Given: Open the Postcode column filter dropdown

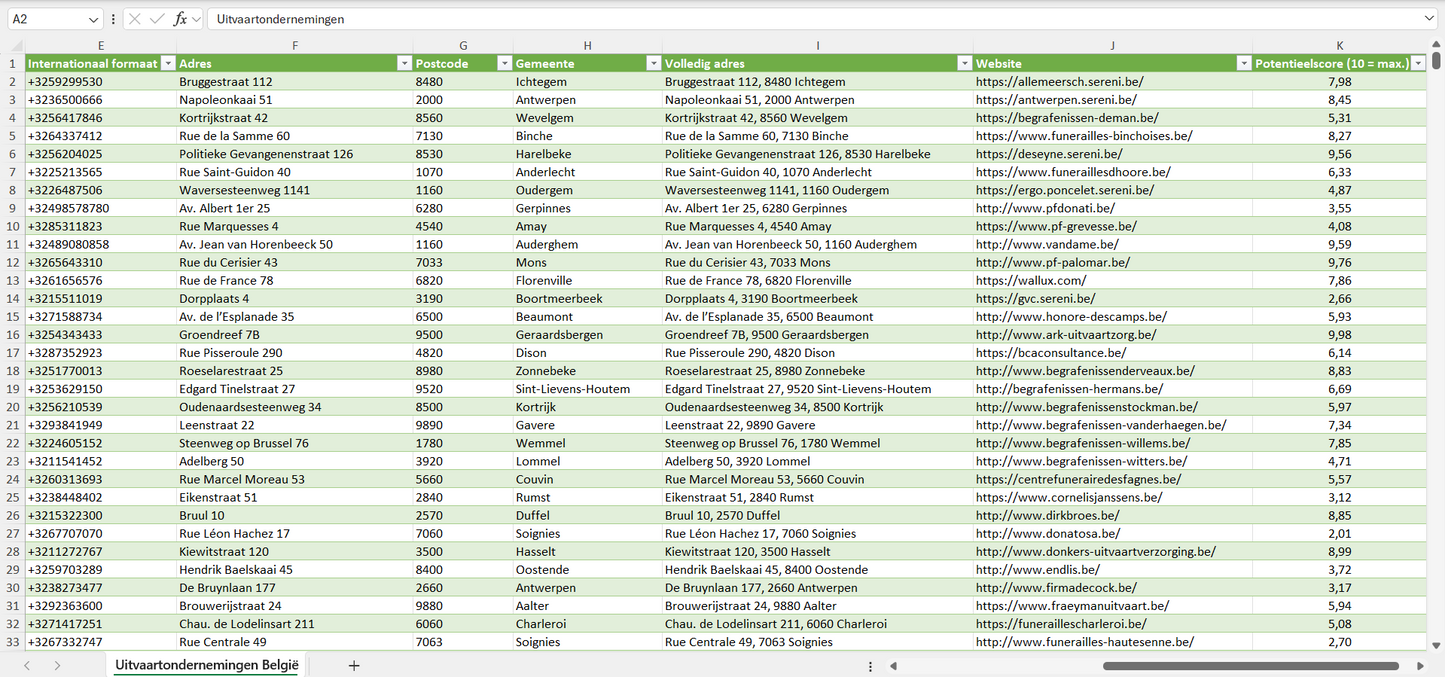Looking at the screenshot, I should (504, 63).
